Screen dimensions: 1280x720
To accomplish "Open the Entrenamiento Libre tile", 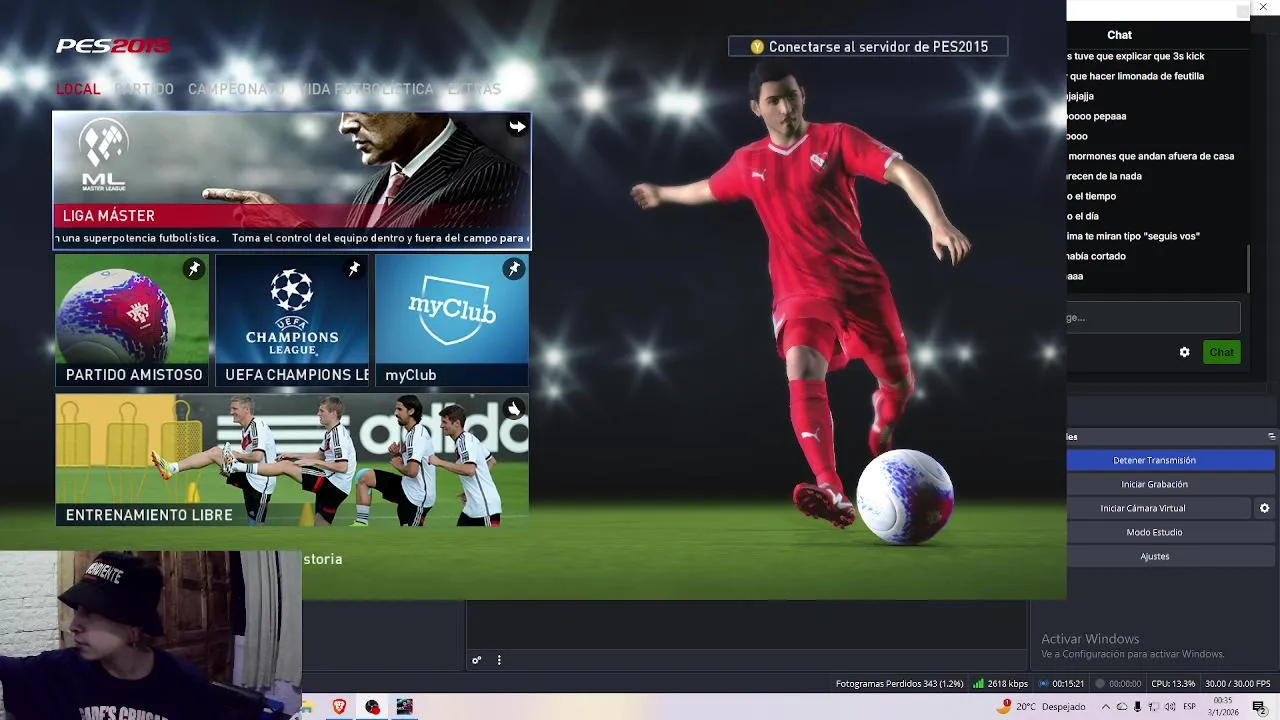I will pyautogui.click(x=292, y=460).
